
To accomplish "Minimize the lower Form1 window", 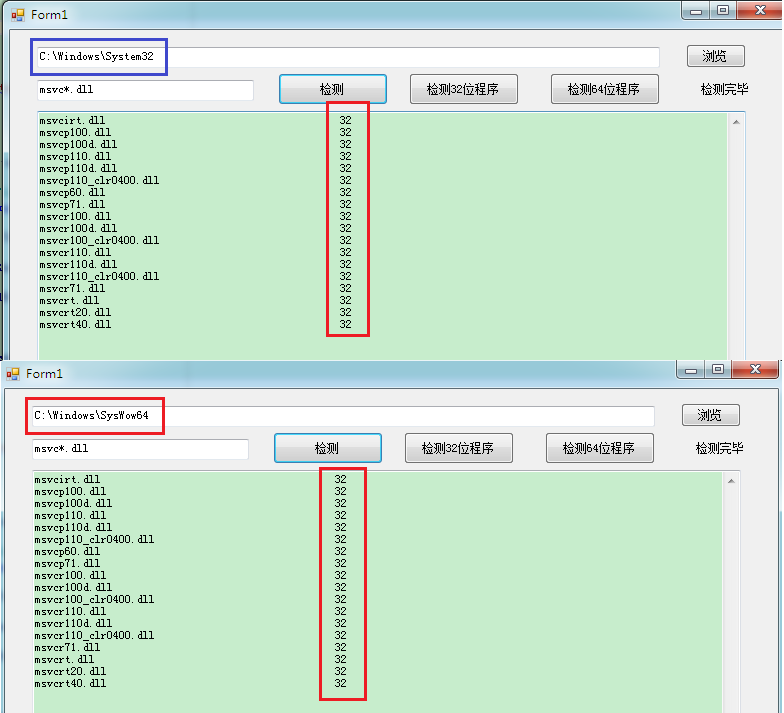I will [691, 370].
